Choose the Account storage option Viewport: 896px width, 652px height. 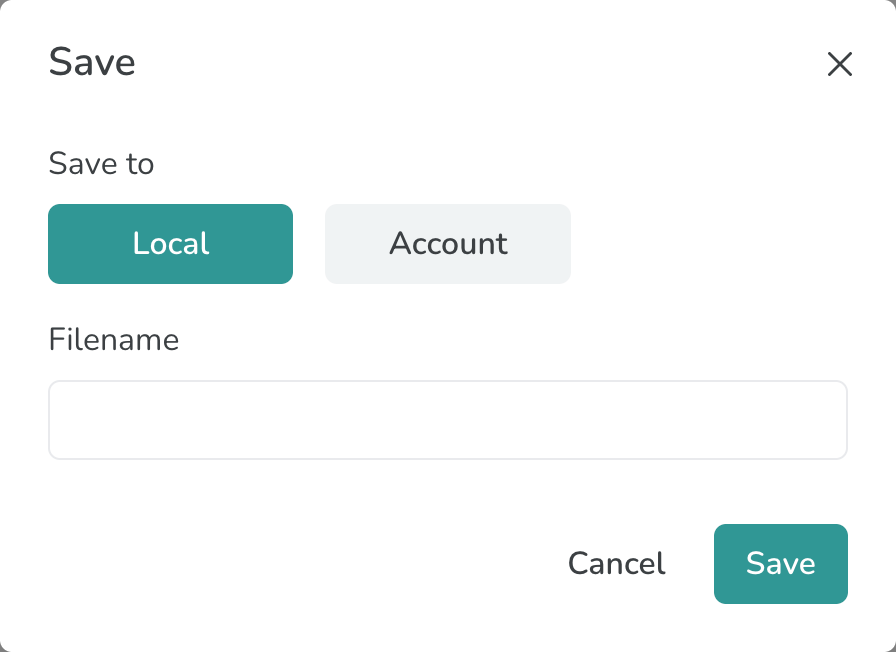click(x=447, y=244)
